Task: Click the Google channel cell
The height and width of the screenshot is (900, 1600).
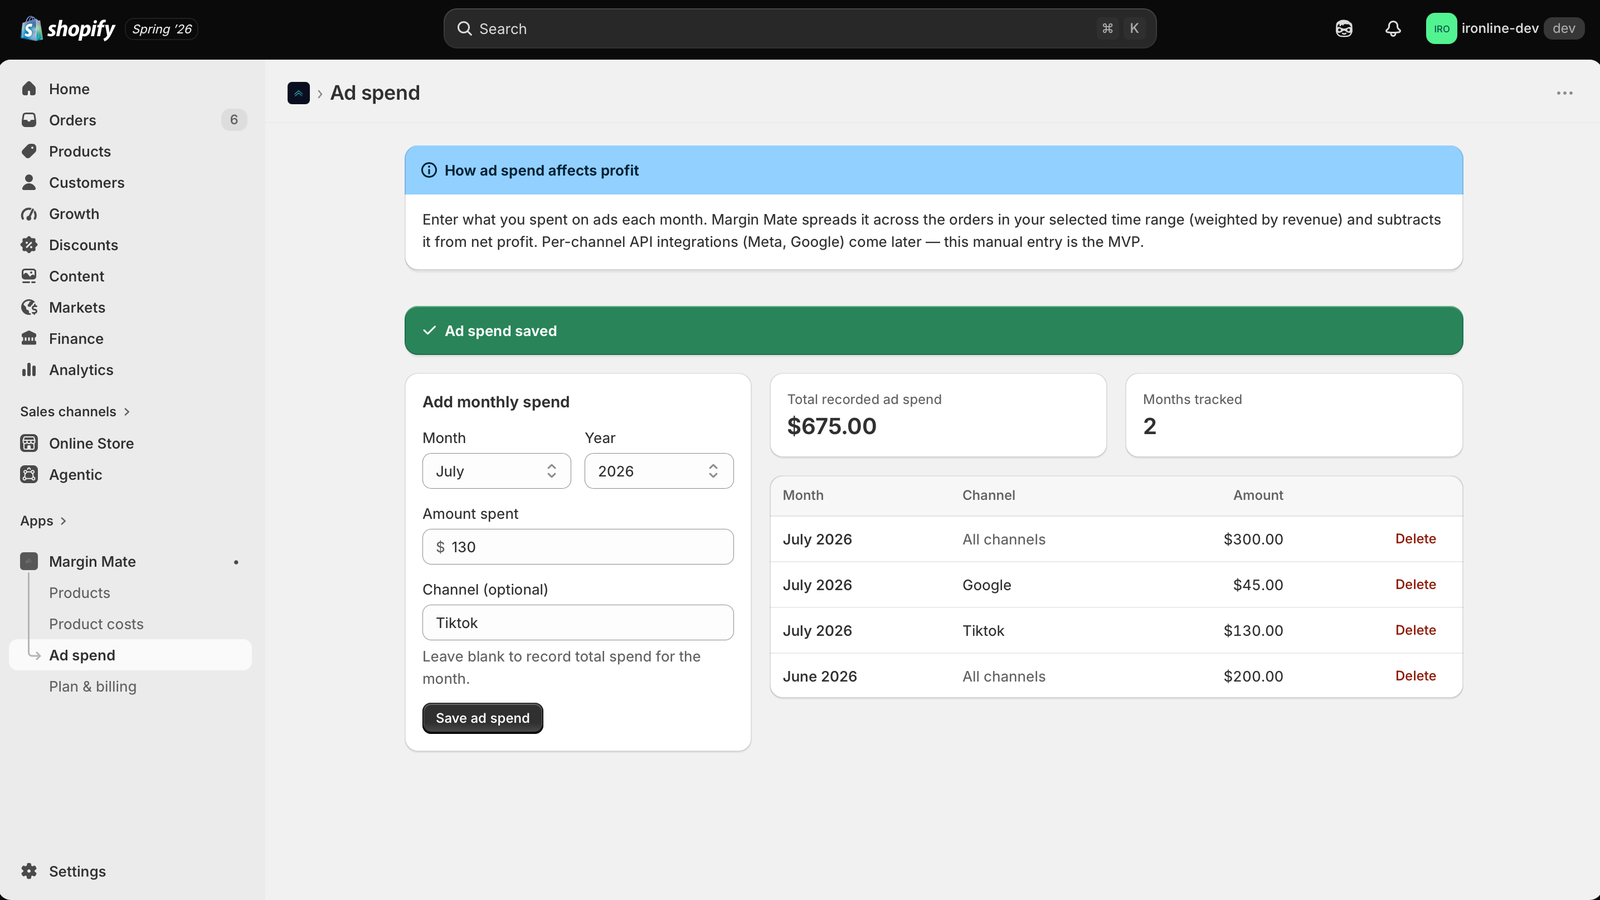Action: pos(987,585)
